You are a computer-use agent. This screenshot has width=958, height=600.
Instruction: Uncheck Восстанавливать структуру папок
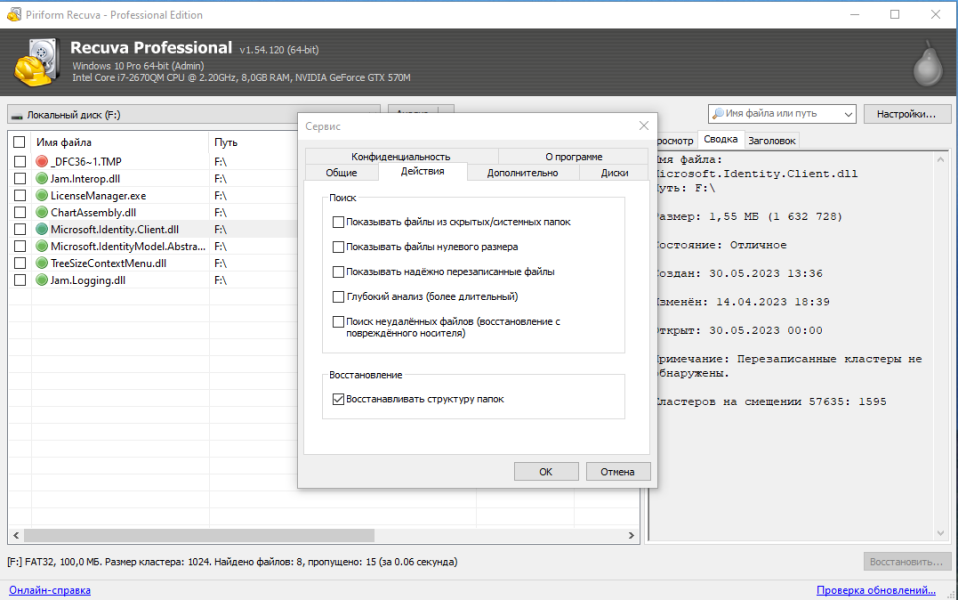pyautogui.click(x=338, y=399)
